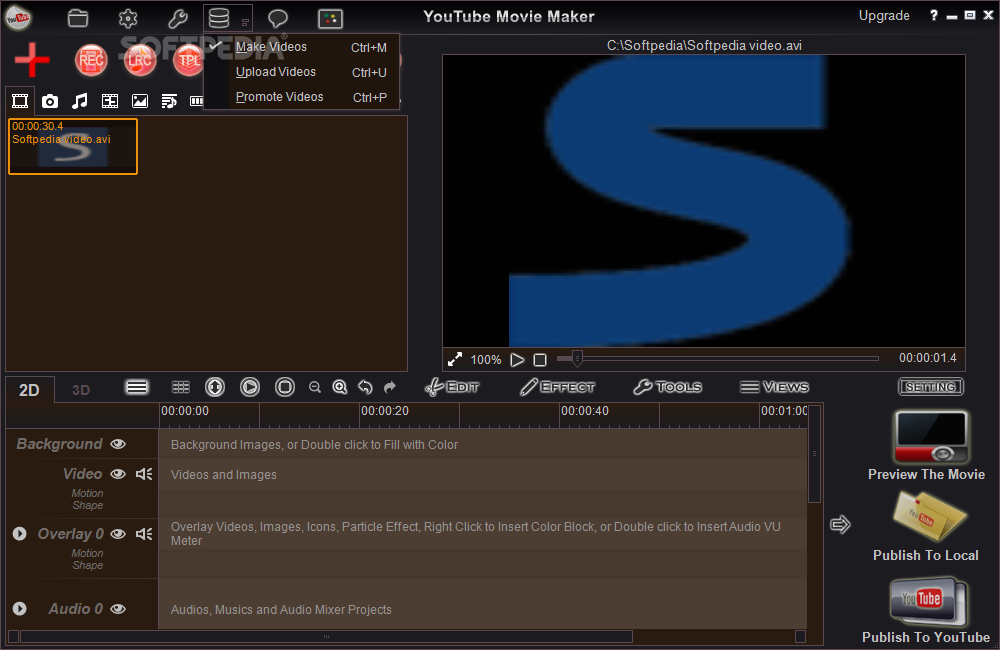Screen dimensions: 1000x650
Task: Toggle timeline line view with bars icon
Action: click(x=137, y=387)
